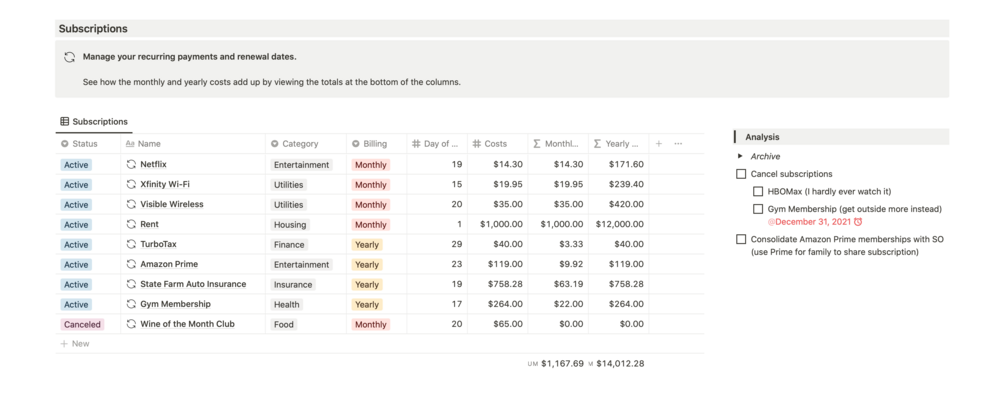The width and height of the screenshot is (1005, 394).
Task: Open the Monthly formula column header
Action: click(x=558, y=144)
